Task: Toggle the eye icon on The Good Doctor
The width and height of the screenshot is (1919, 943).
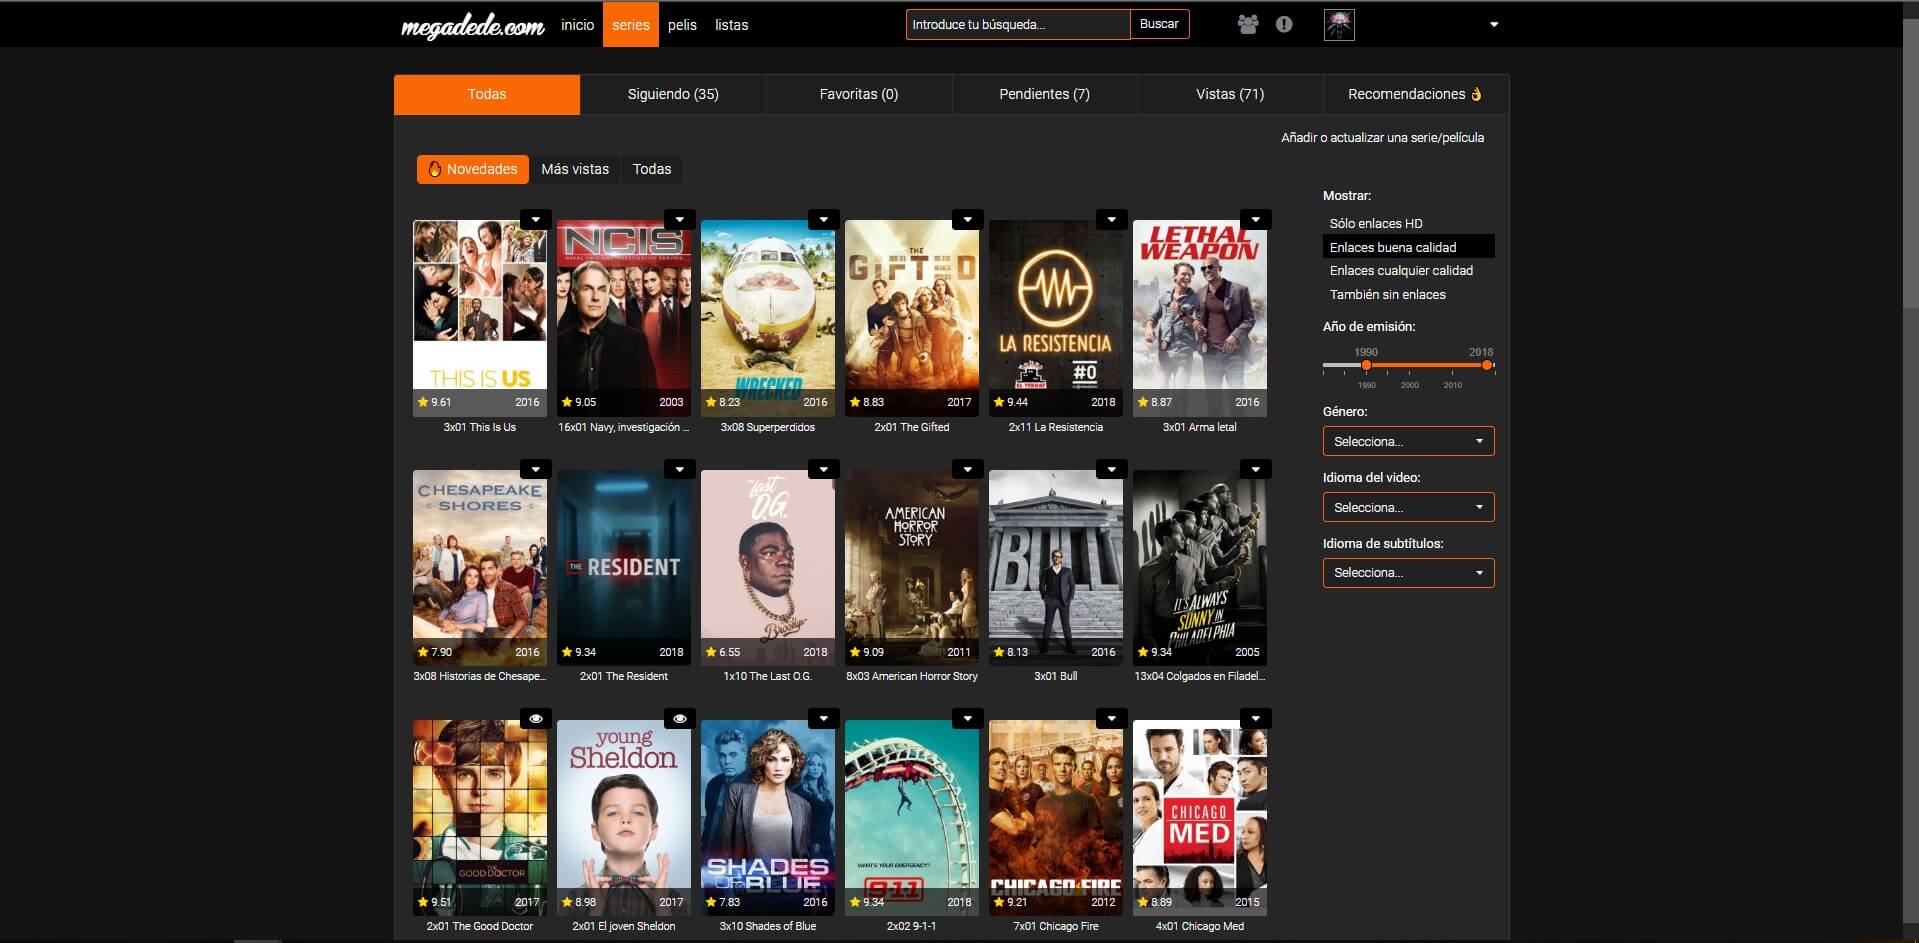Action: pos(536,719)
